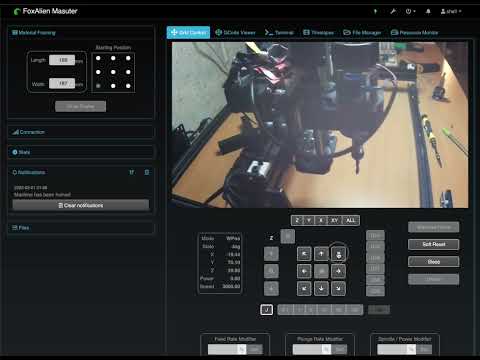Screen dimensions: 480x360
Task: Lower the Z axis with bottom Z button
Action: [x=271, y=289]
